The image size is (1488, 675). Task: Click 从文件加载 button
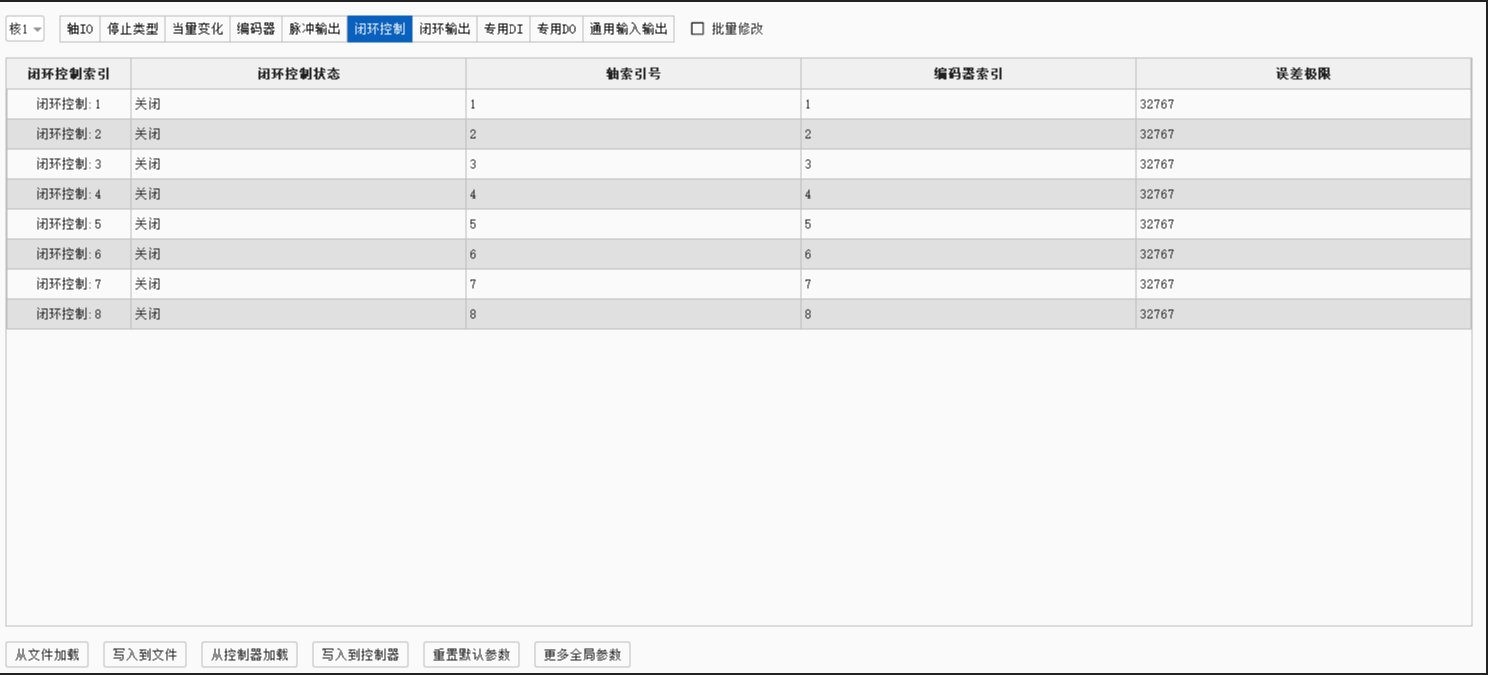[47, 655]
